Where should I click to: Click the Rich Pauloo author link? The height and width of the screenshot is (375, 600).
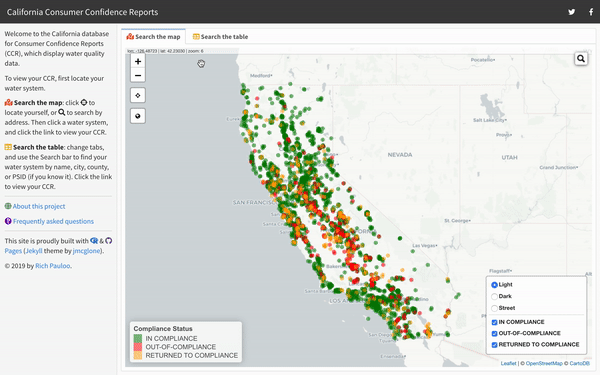coord(53,266)
